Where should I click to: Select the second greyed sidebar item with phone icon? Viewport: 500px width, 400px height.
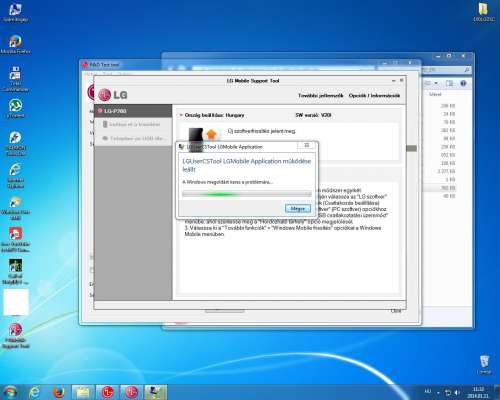[x=133, y=124]
